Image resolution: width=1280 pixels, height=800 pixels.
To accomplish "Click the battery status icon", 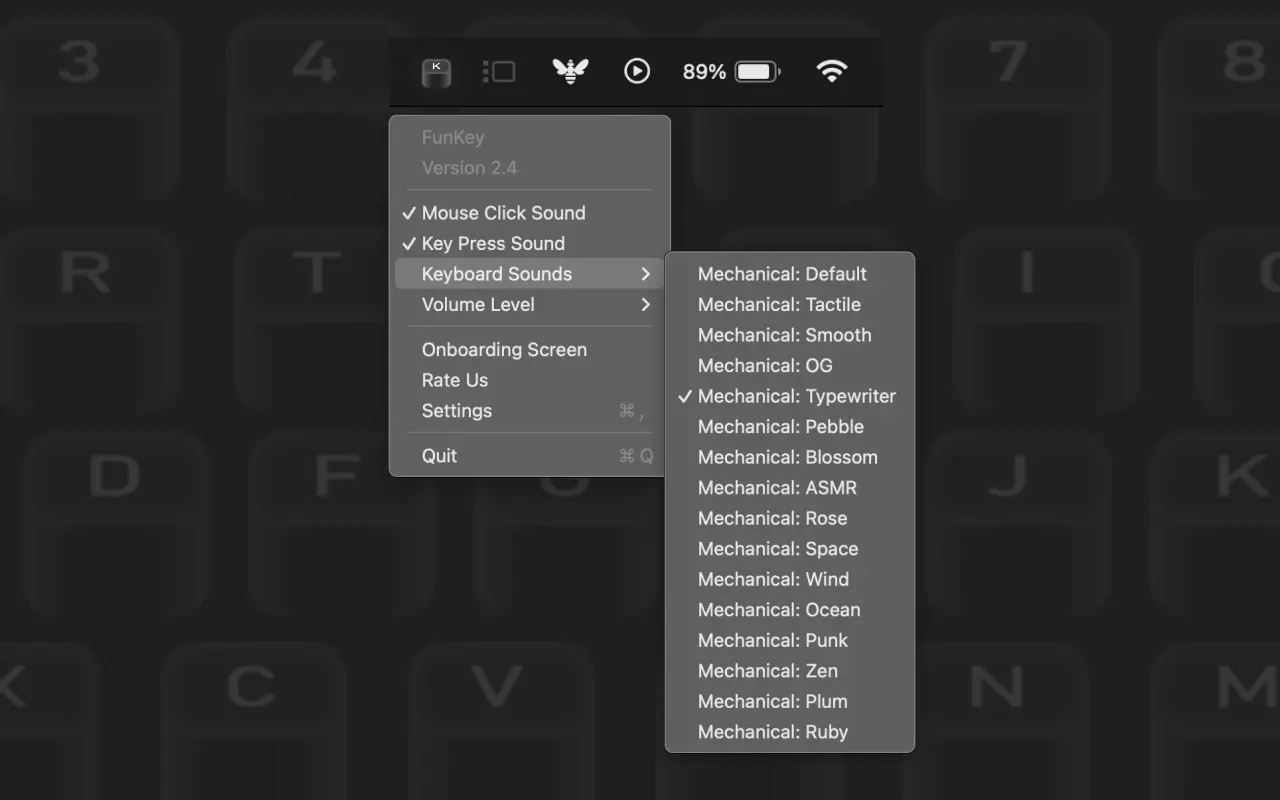I will click(757, 72).
